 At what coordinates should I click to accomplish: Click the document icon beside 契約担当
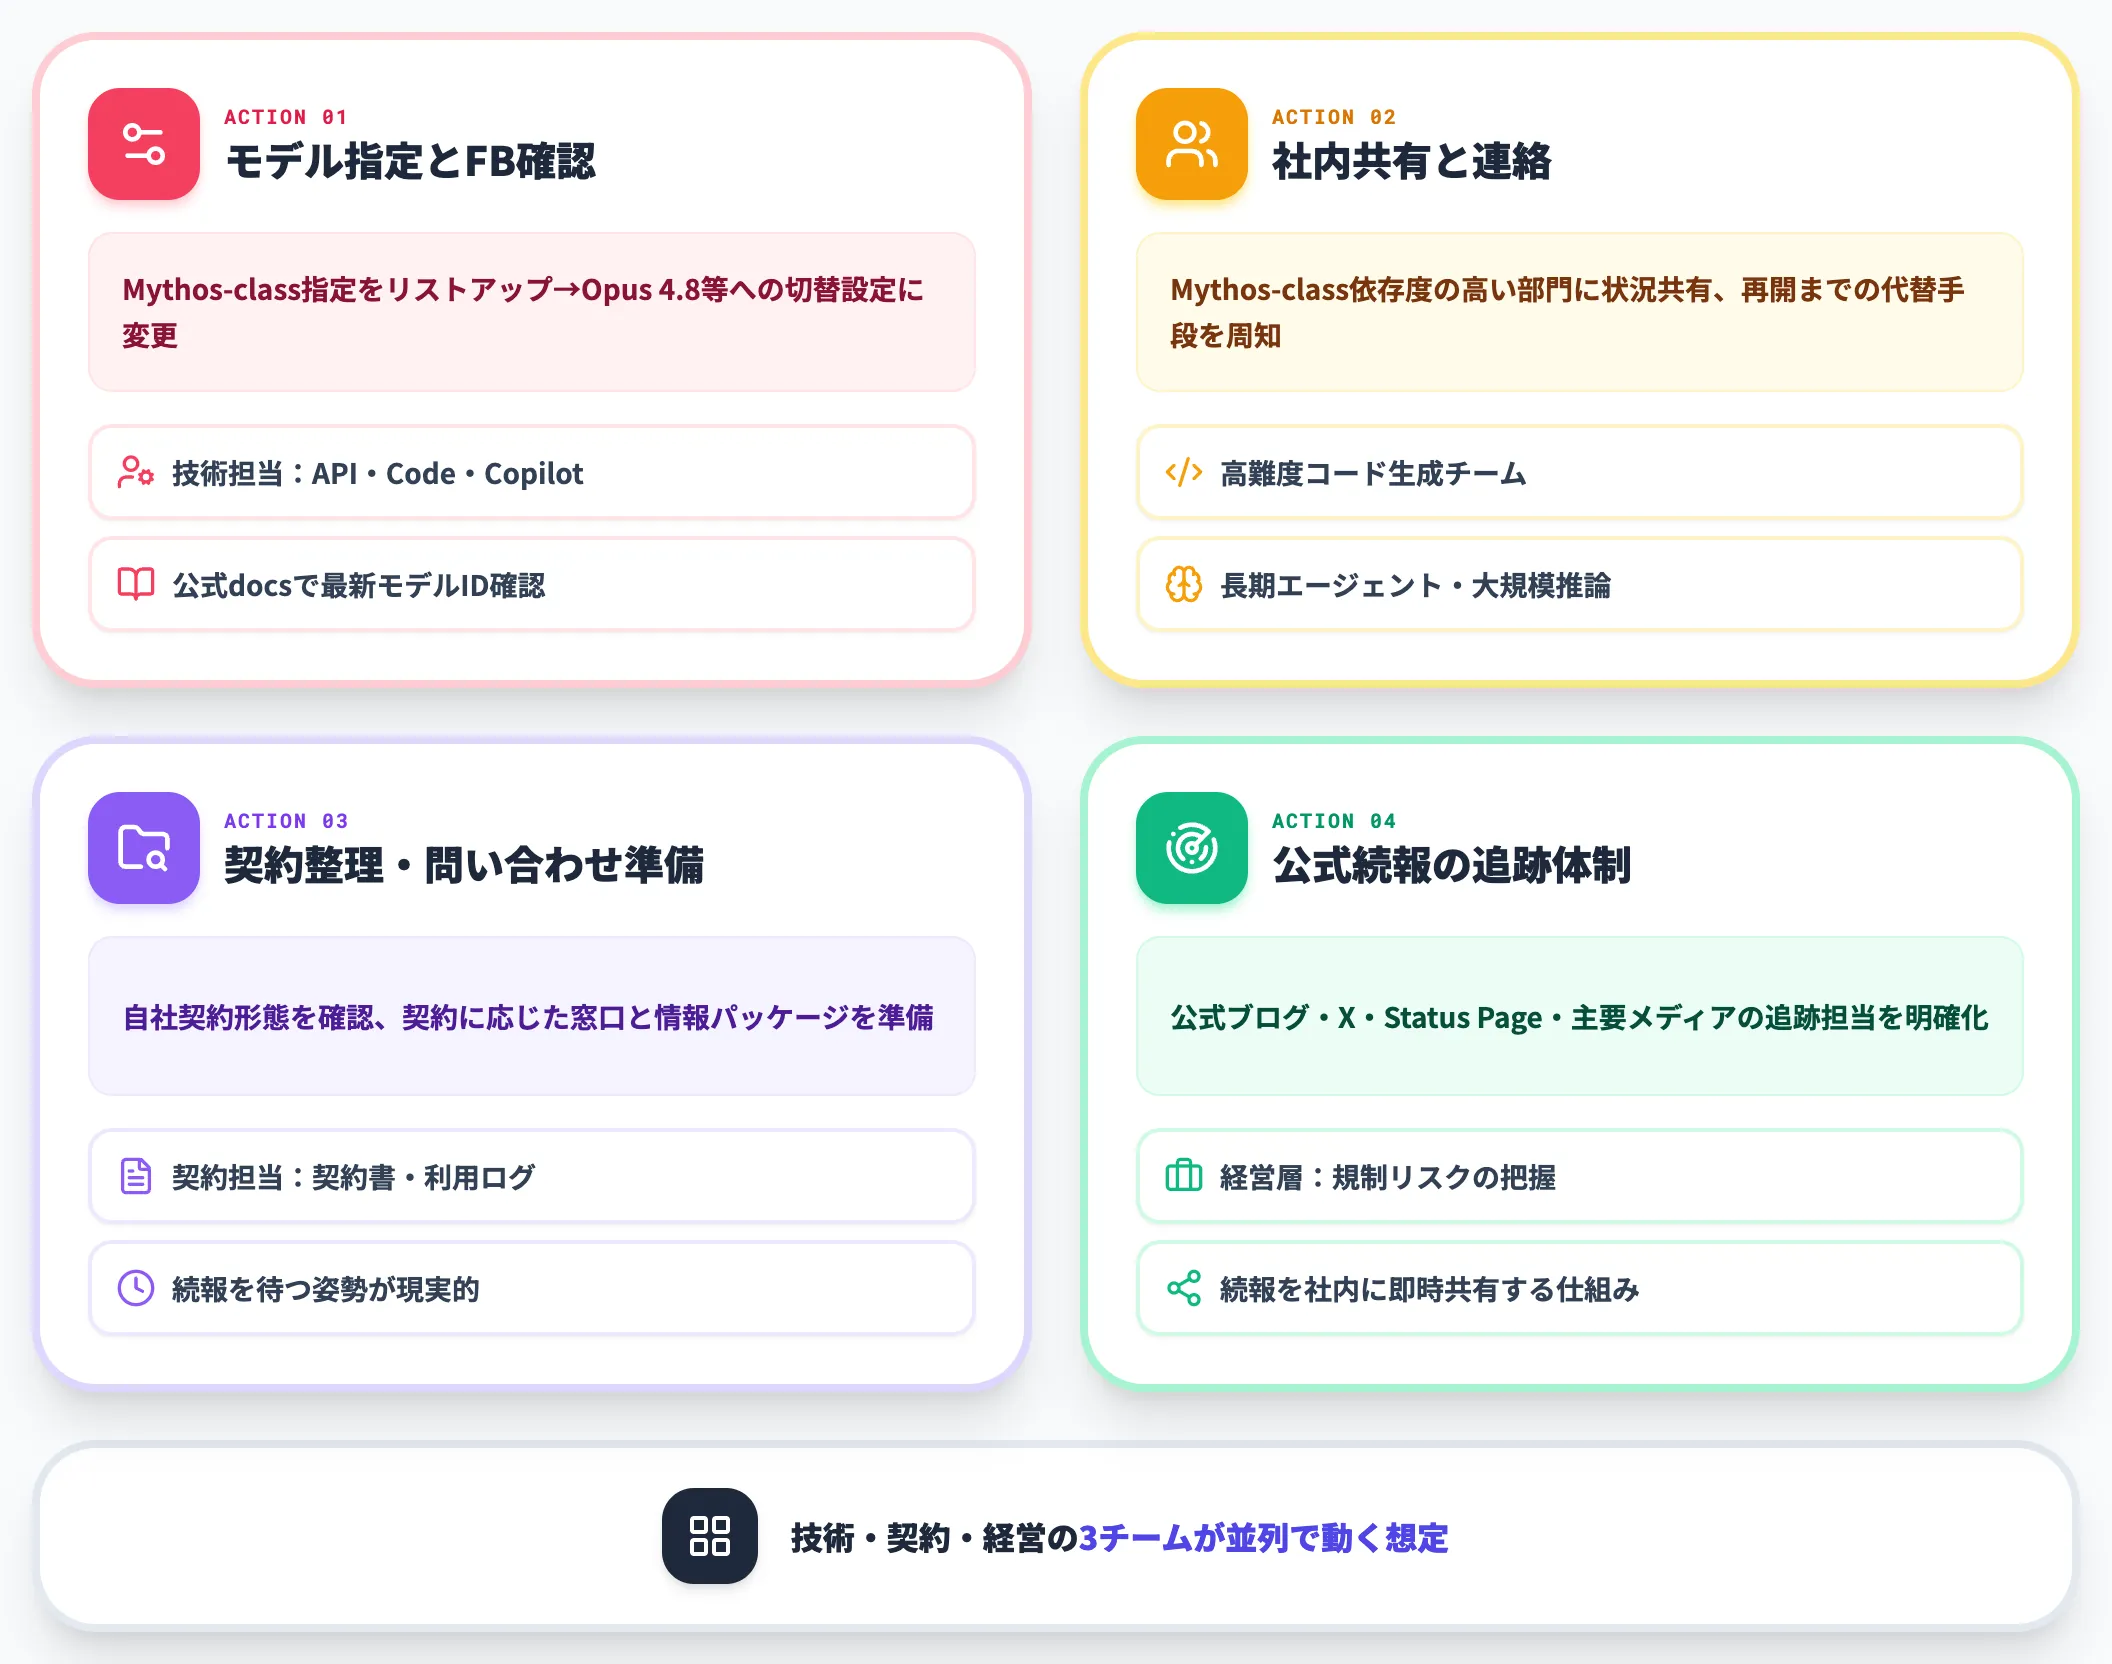136,1176
